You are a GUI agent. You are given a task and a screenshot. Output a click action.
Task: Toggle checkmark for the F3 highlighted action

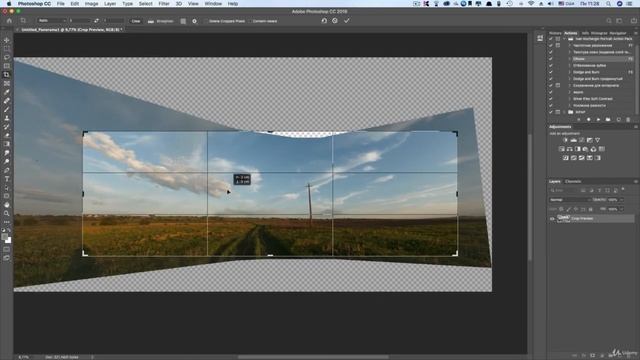pos(551,59)
